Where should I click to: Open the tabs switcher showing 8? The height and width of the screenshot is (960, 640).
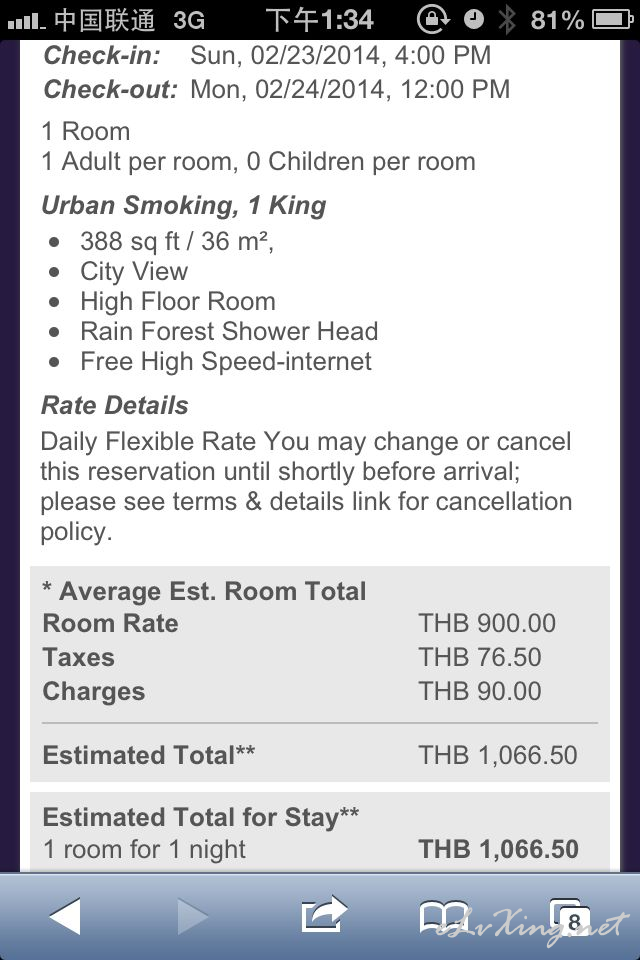(570, 917)
